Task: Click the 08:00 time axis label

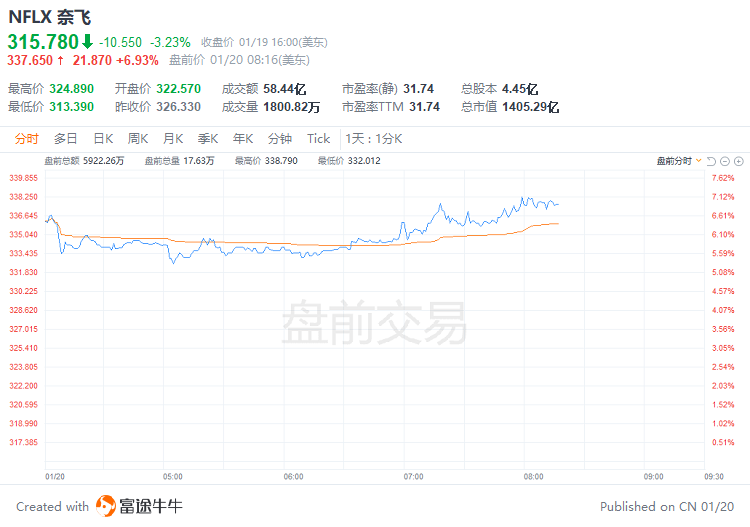Action: point(533,476)
